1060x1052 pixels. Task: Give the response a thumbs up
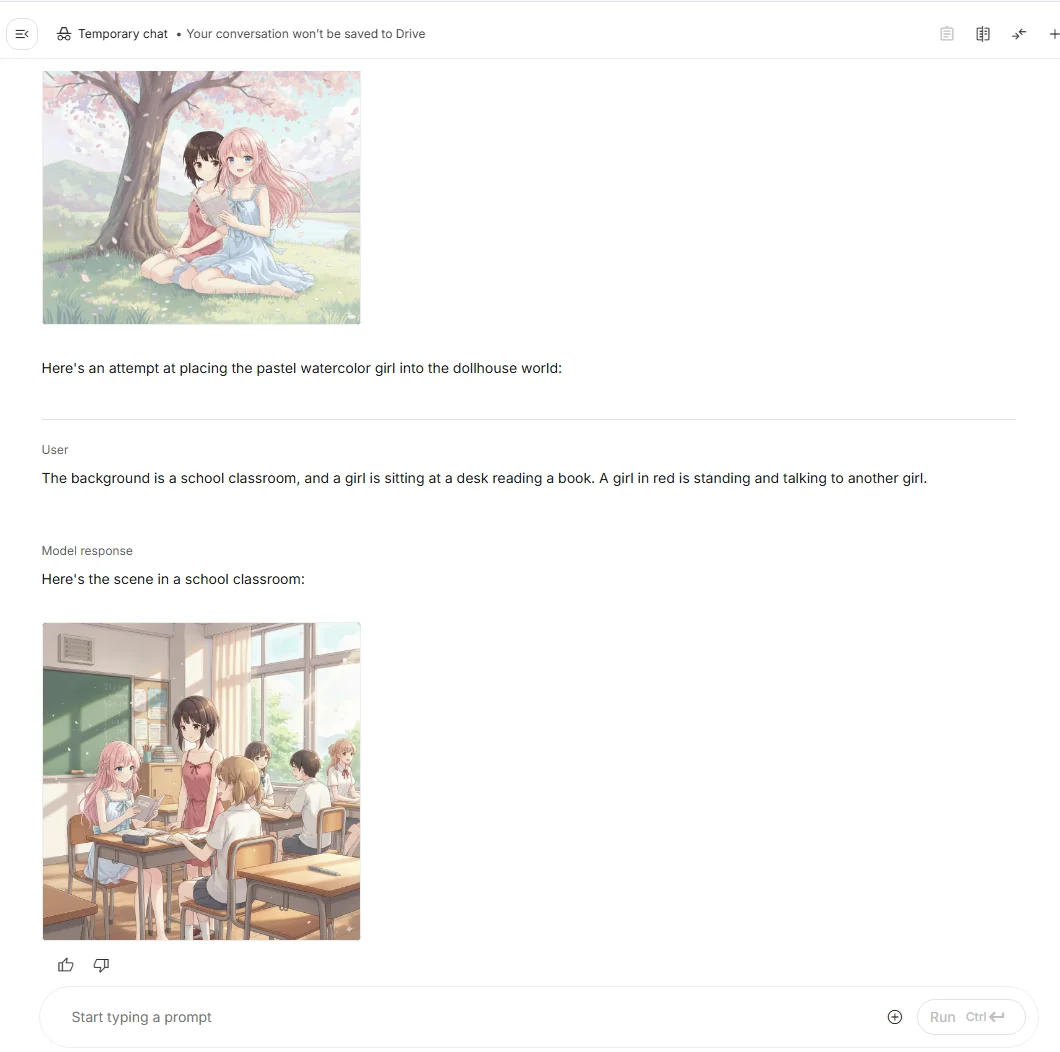[66, 965]
